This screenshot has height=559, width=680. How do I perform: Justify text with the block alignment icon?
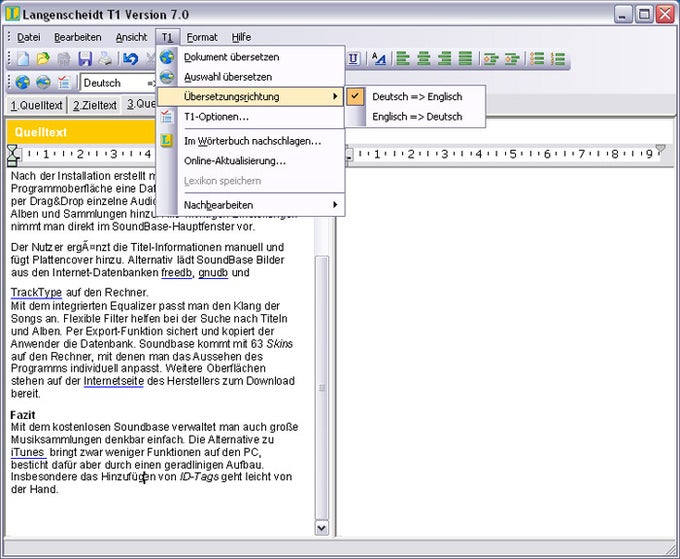(x=465, y=59)
